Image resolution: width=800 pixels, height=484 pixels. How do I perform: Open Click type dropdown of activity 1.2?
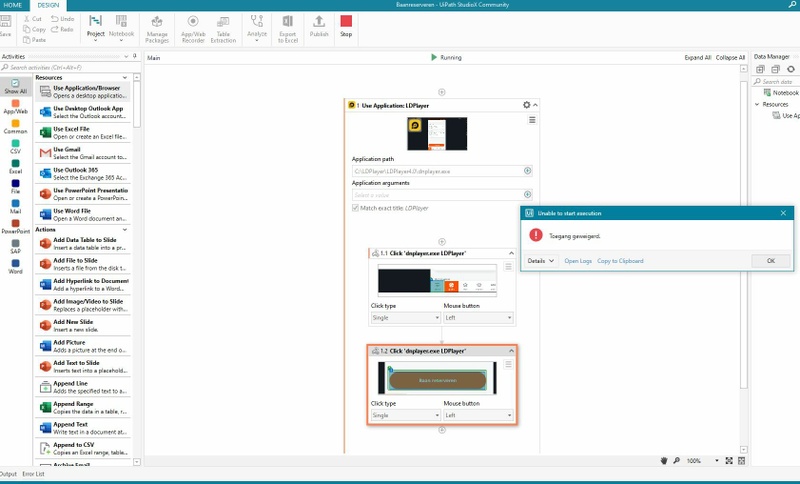click(x=405, y=415)
